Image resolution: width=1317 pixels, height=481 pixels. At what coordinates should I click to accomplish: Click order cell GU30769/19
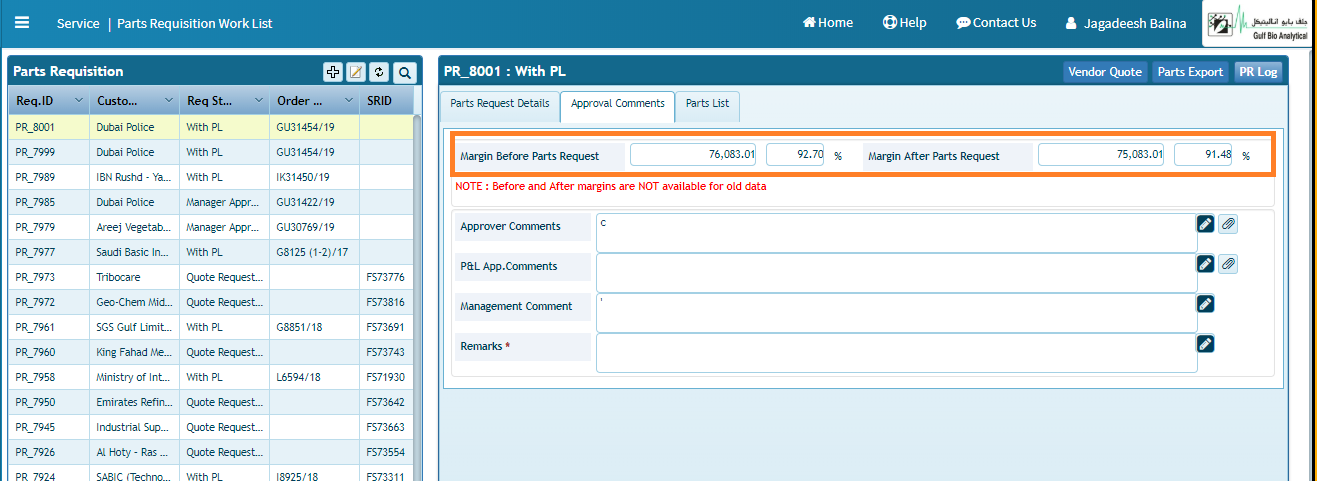coord(314,227)
